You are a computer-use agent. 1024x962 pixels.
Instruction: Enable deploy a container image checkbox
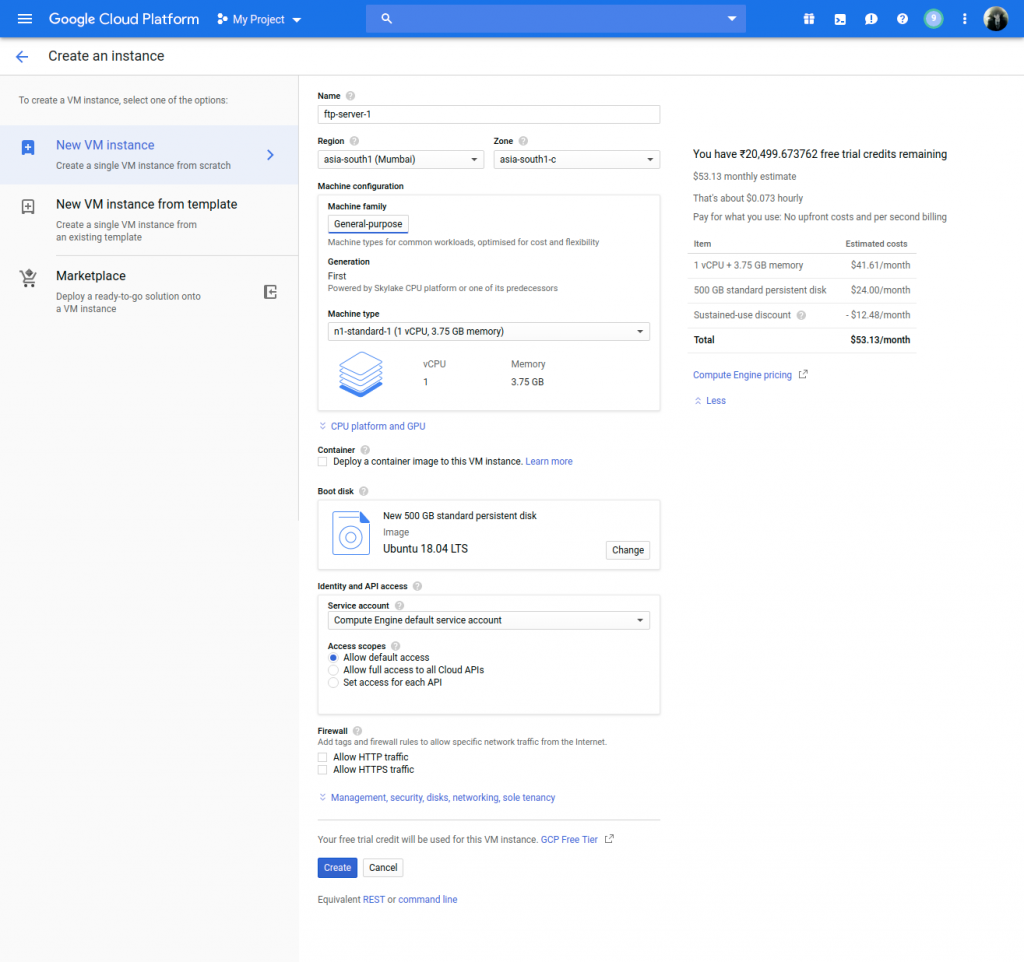coord(323,462)
